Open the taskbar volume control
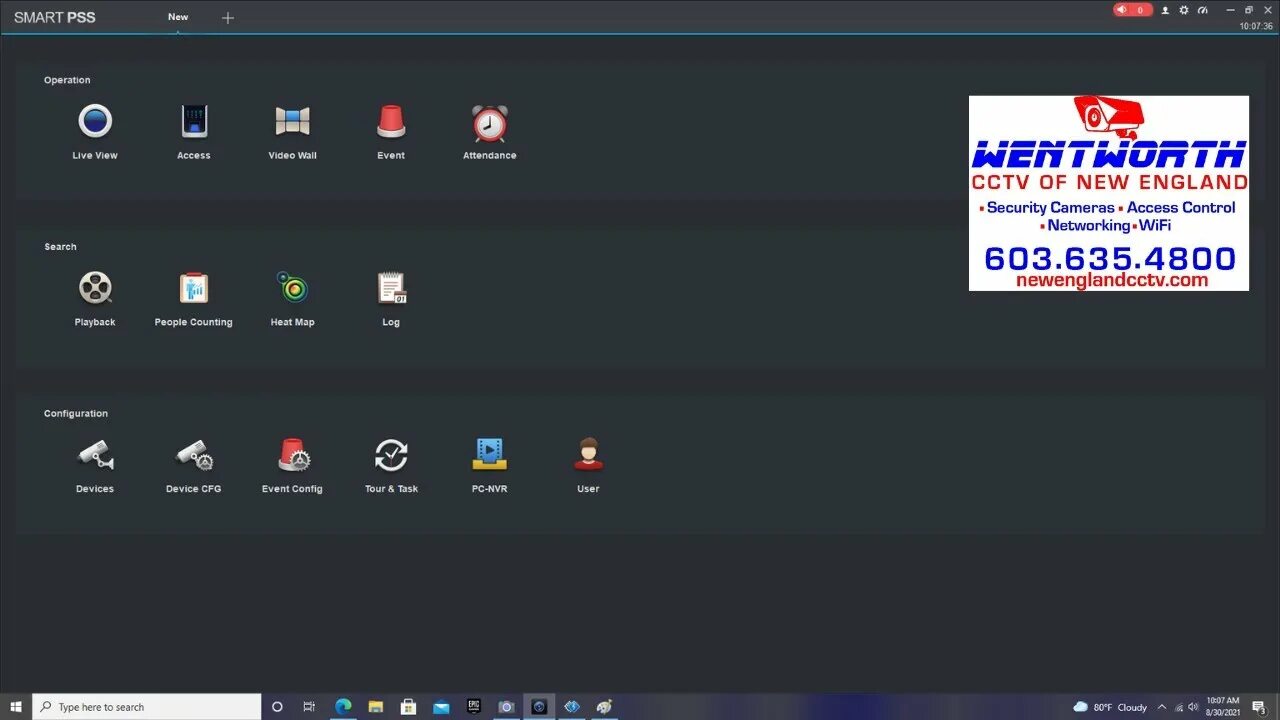Image resolution: width=1280 pixels, height=720 pixels. click(1193, 707)
